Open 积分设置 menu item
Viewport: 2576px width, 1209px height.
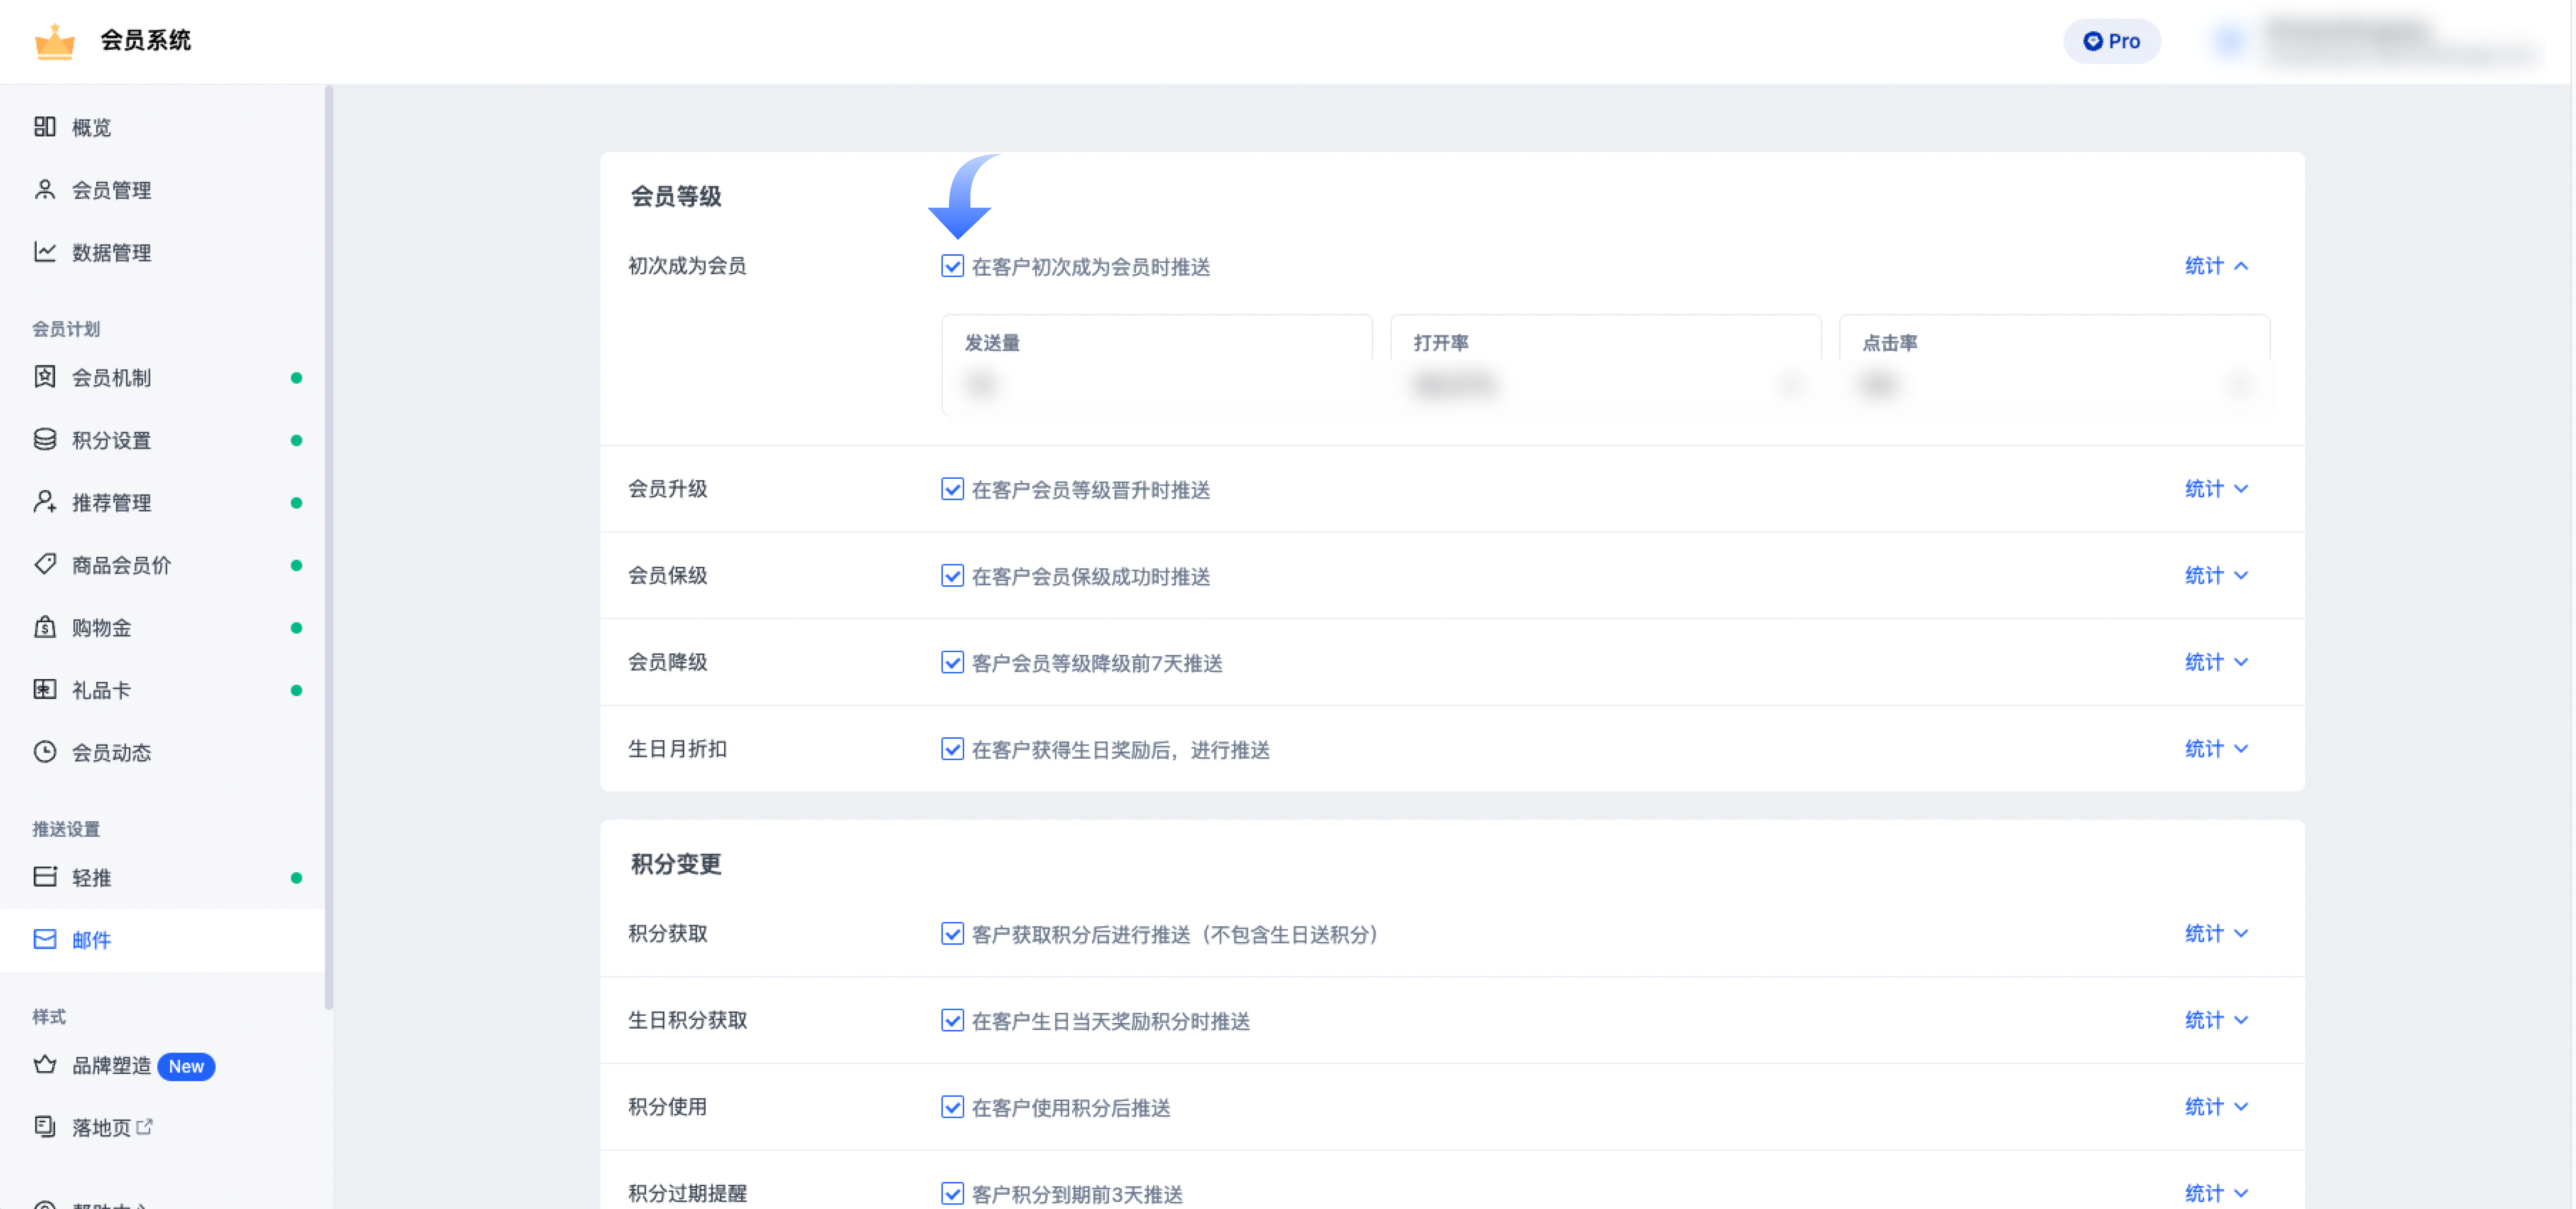(162, 440)
